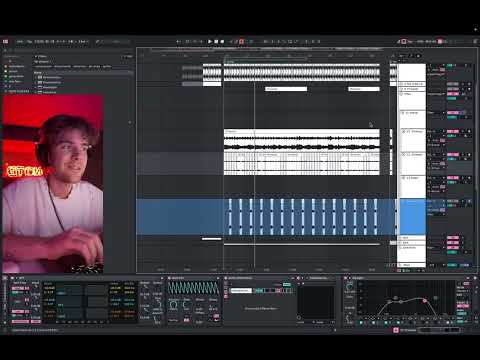Select the first Phrases clip in arranger
The image size is (480, 360).
click(x=286, y=89)
